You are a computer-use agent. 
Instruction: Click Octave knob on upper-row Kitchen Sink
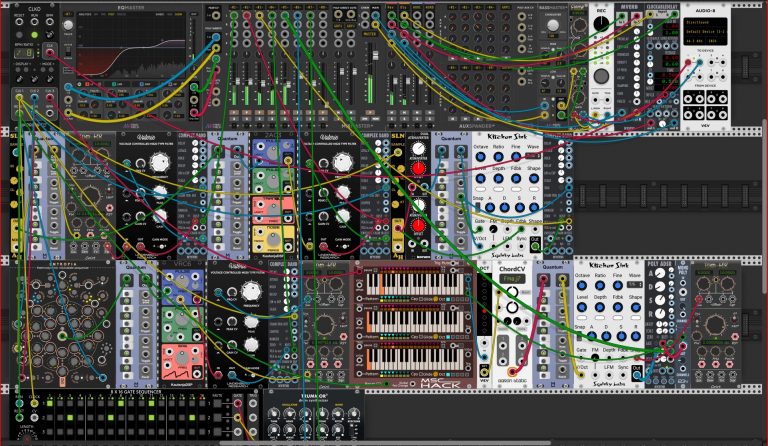(480, 157)
